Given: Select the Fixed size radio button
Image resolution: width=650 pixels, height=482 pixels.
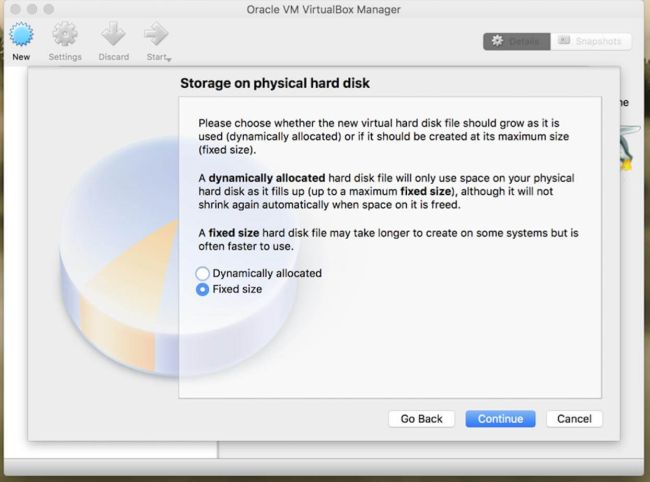Looking at the screenshot, I should click(x=203, y=289).
